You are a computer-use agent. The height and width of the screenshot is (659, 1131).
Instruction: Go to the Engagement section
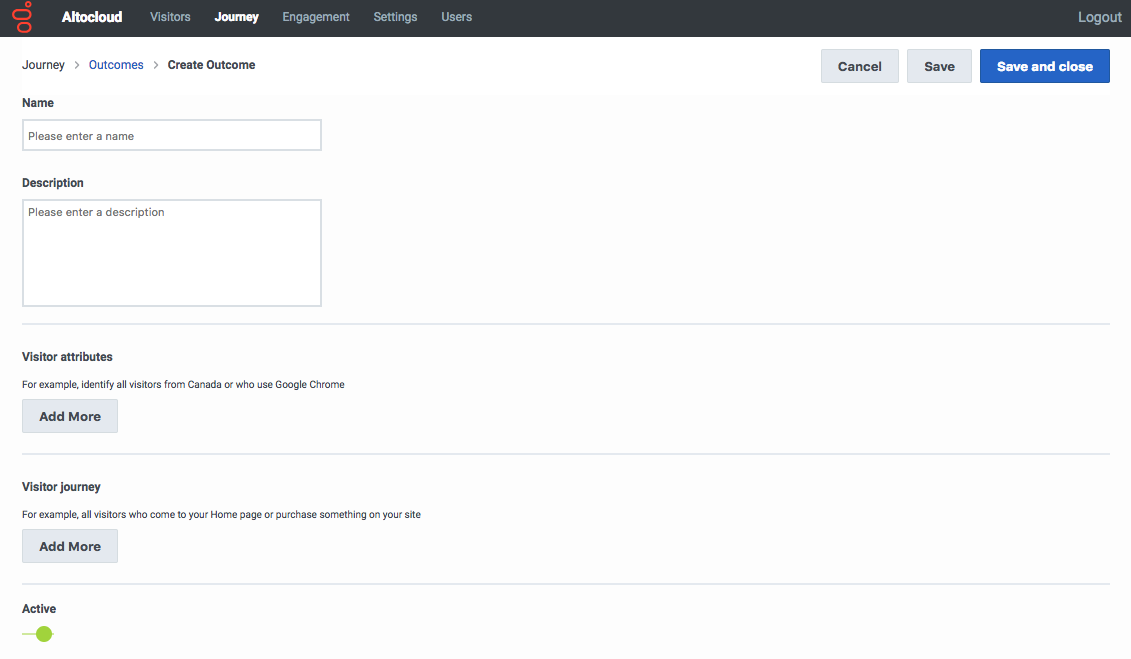pos(316,17)
